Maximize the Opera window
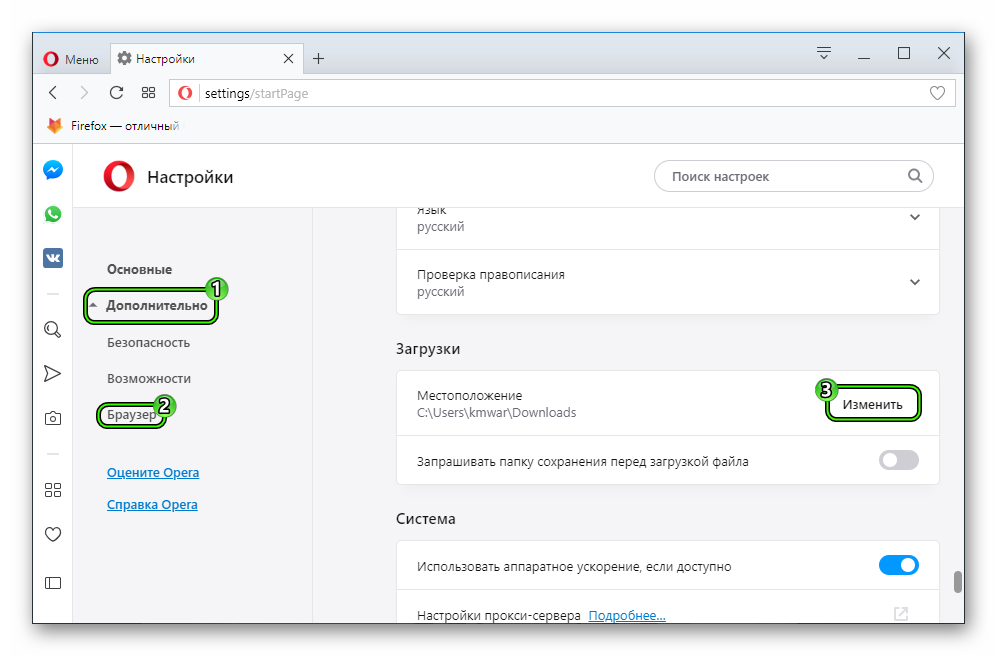997x656 pixels. pyautogui.click(x=904, y=53)
